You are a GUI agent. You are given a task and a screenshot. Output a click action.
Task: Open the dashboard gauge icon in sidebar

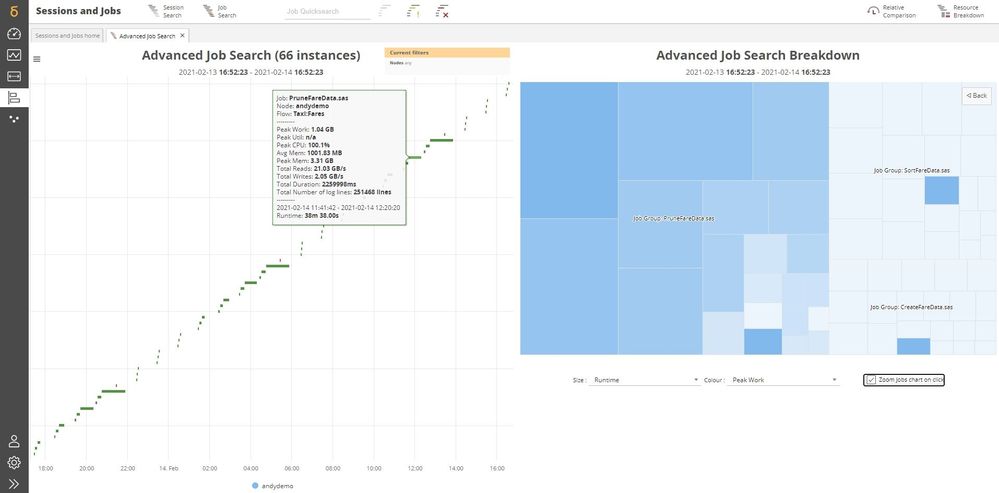(14, 33)
